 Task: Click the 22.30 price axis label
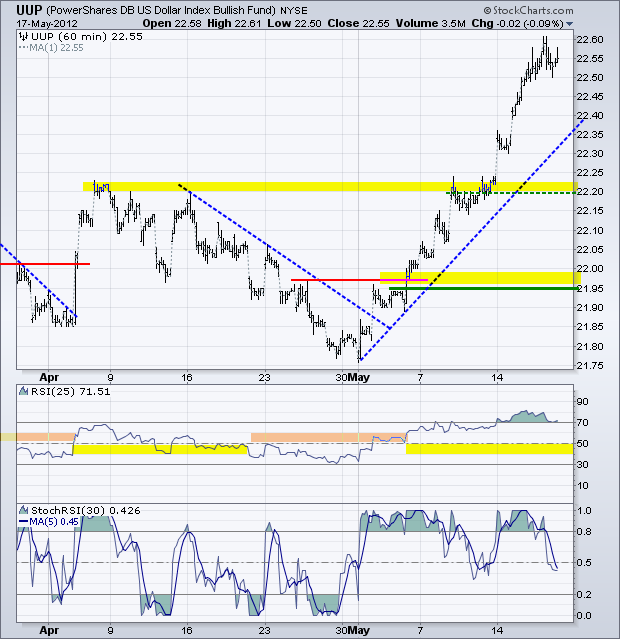pos(589,154)
